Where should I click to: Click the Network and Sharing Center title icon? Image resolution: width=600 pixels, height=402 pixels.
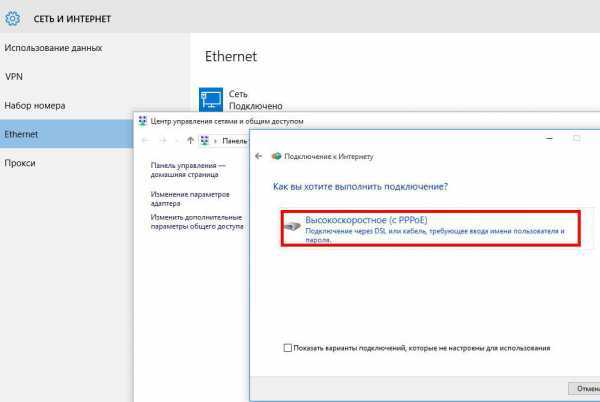(x=142, y=121)
